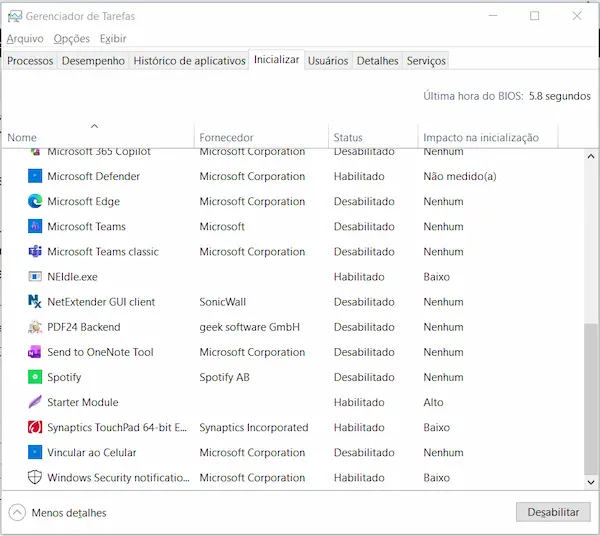The width and height of the screenshot is (600, 536).
Task: Select the Vincular ao Celular name
Action: click(x=92, y=452)
